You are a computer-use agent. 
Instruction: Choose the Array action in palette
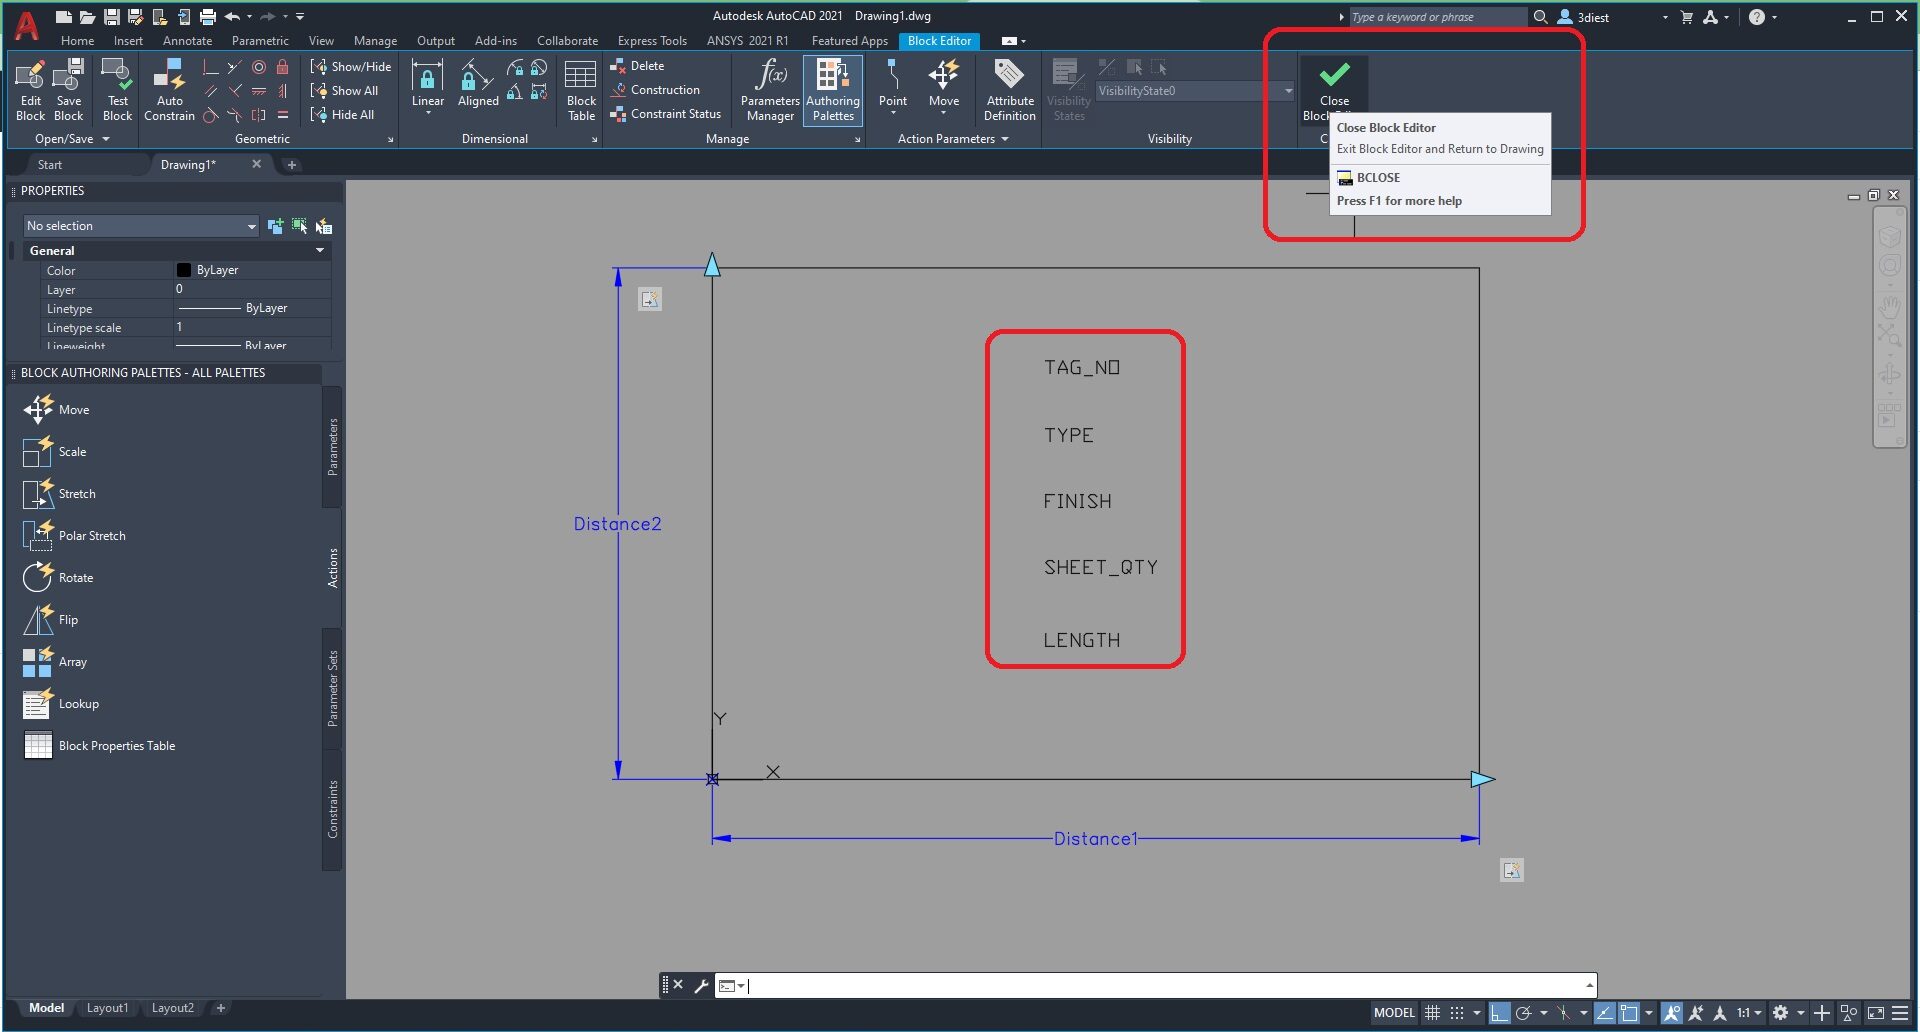(55, 662)
